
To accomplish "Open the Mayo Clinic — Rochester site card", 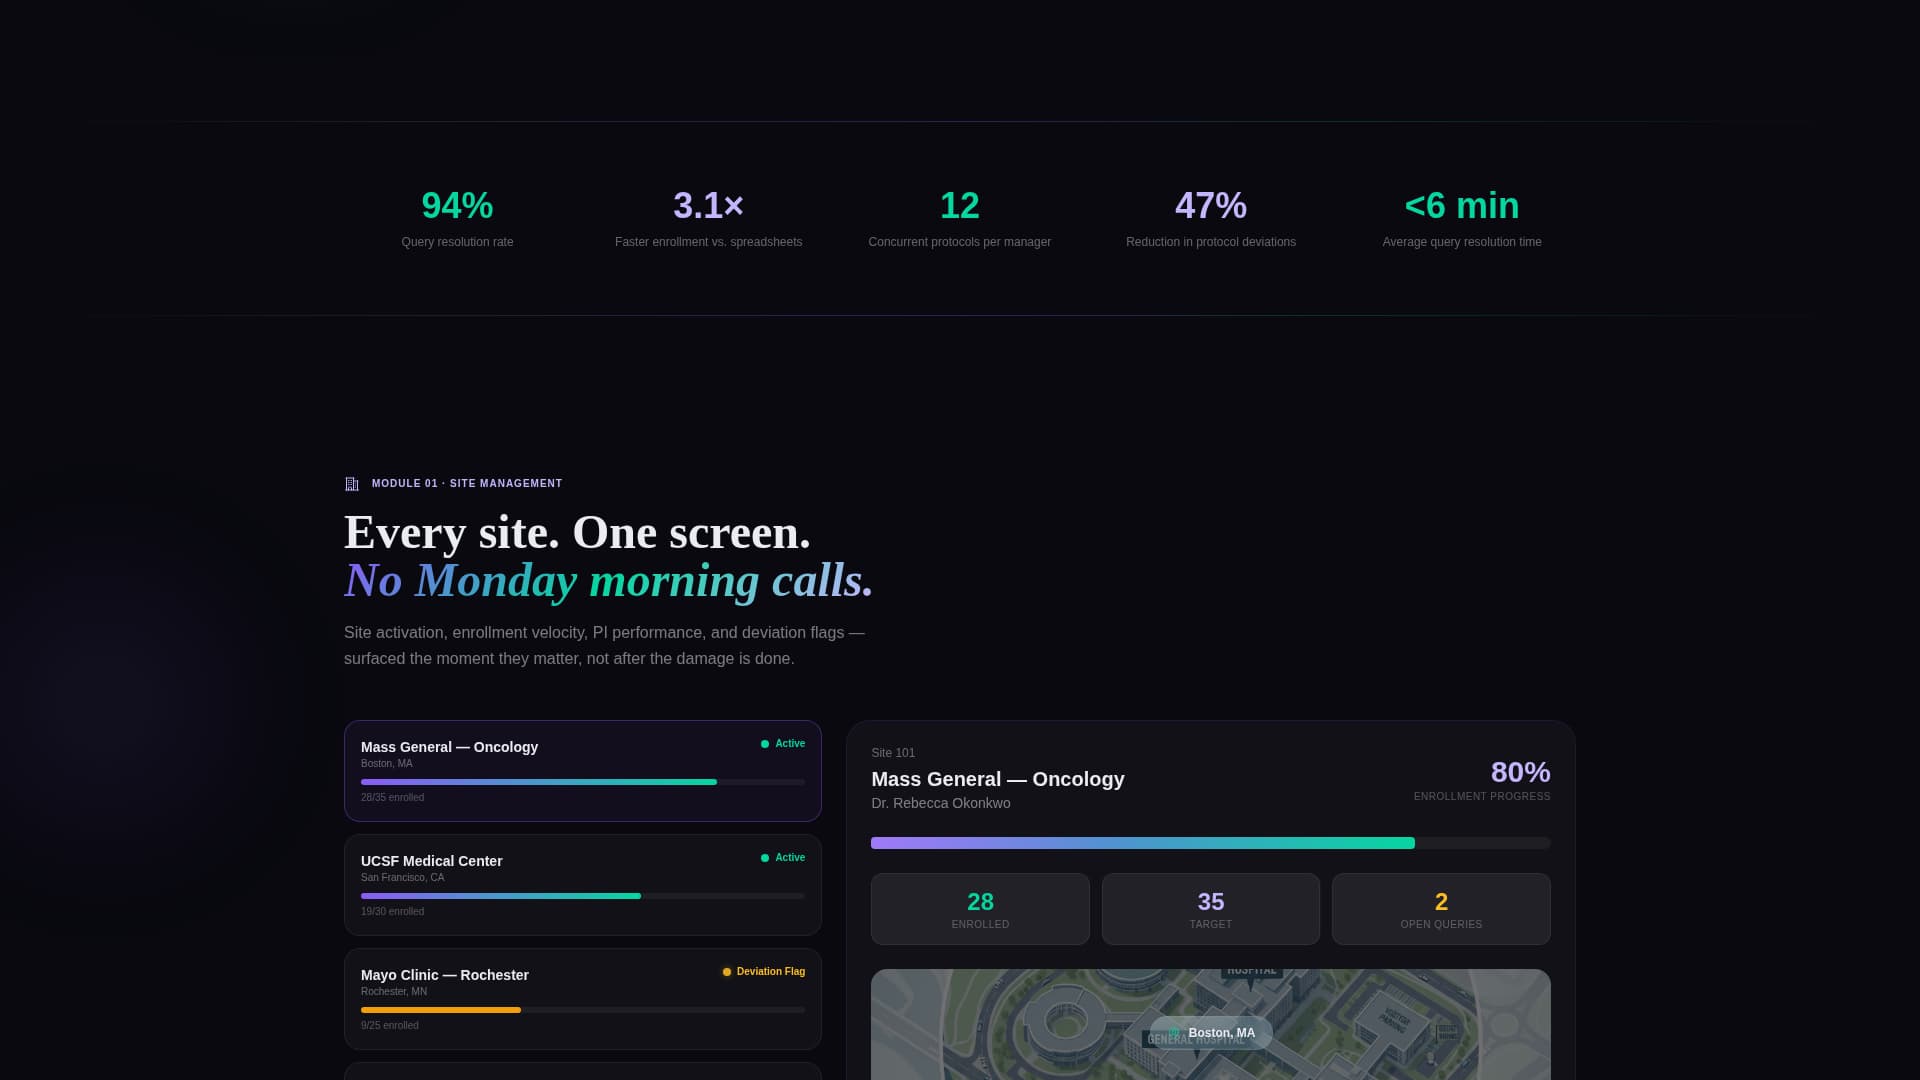I will pyautogui.click(x=583, y=999).
